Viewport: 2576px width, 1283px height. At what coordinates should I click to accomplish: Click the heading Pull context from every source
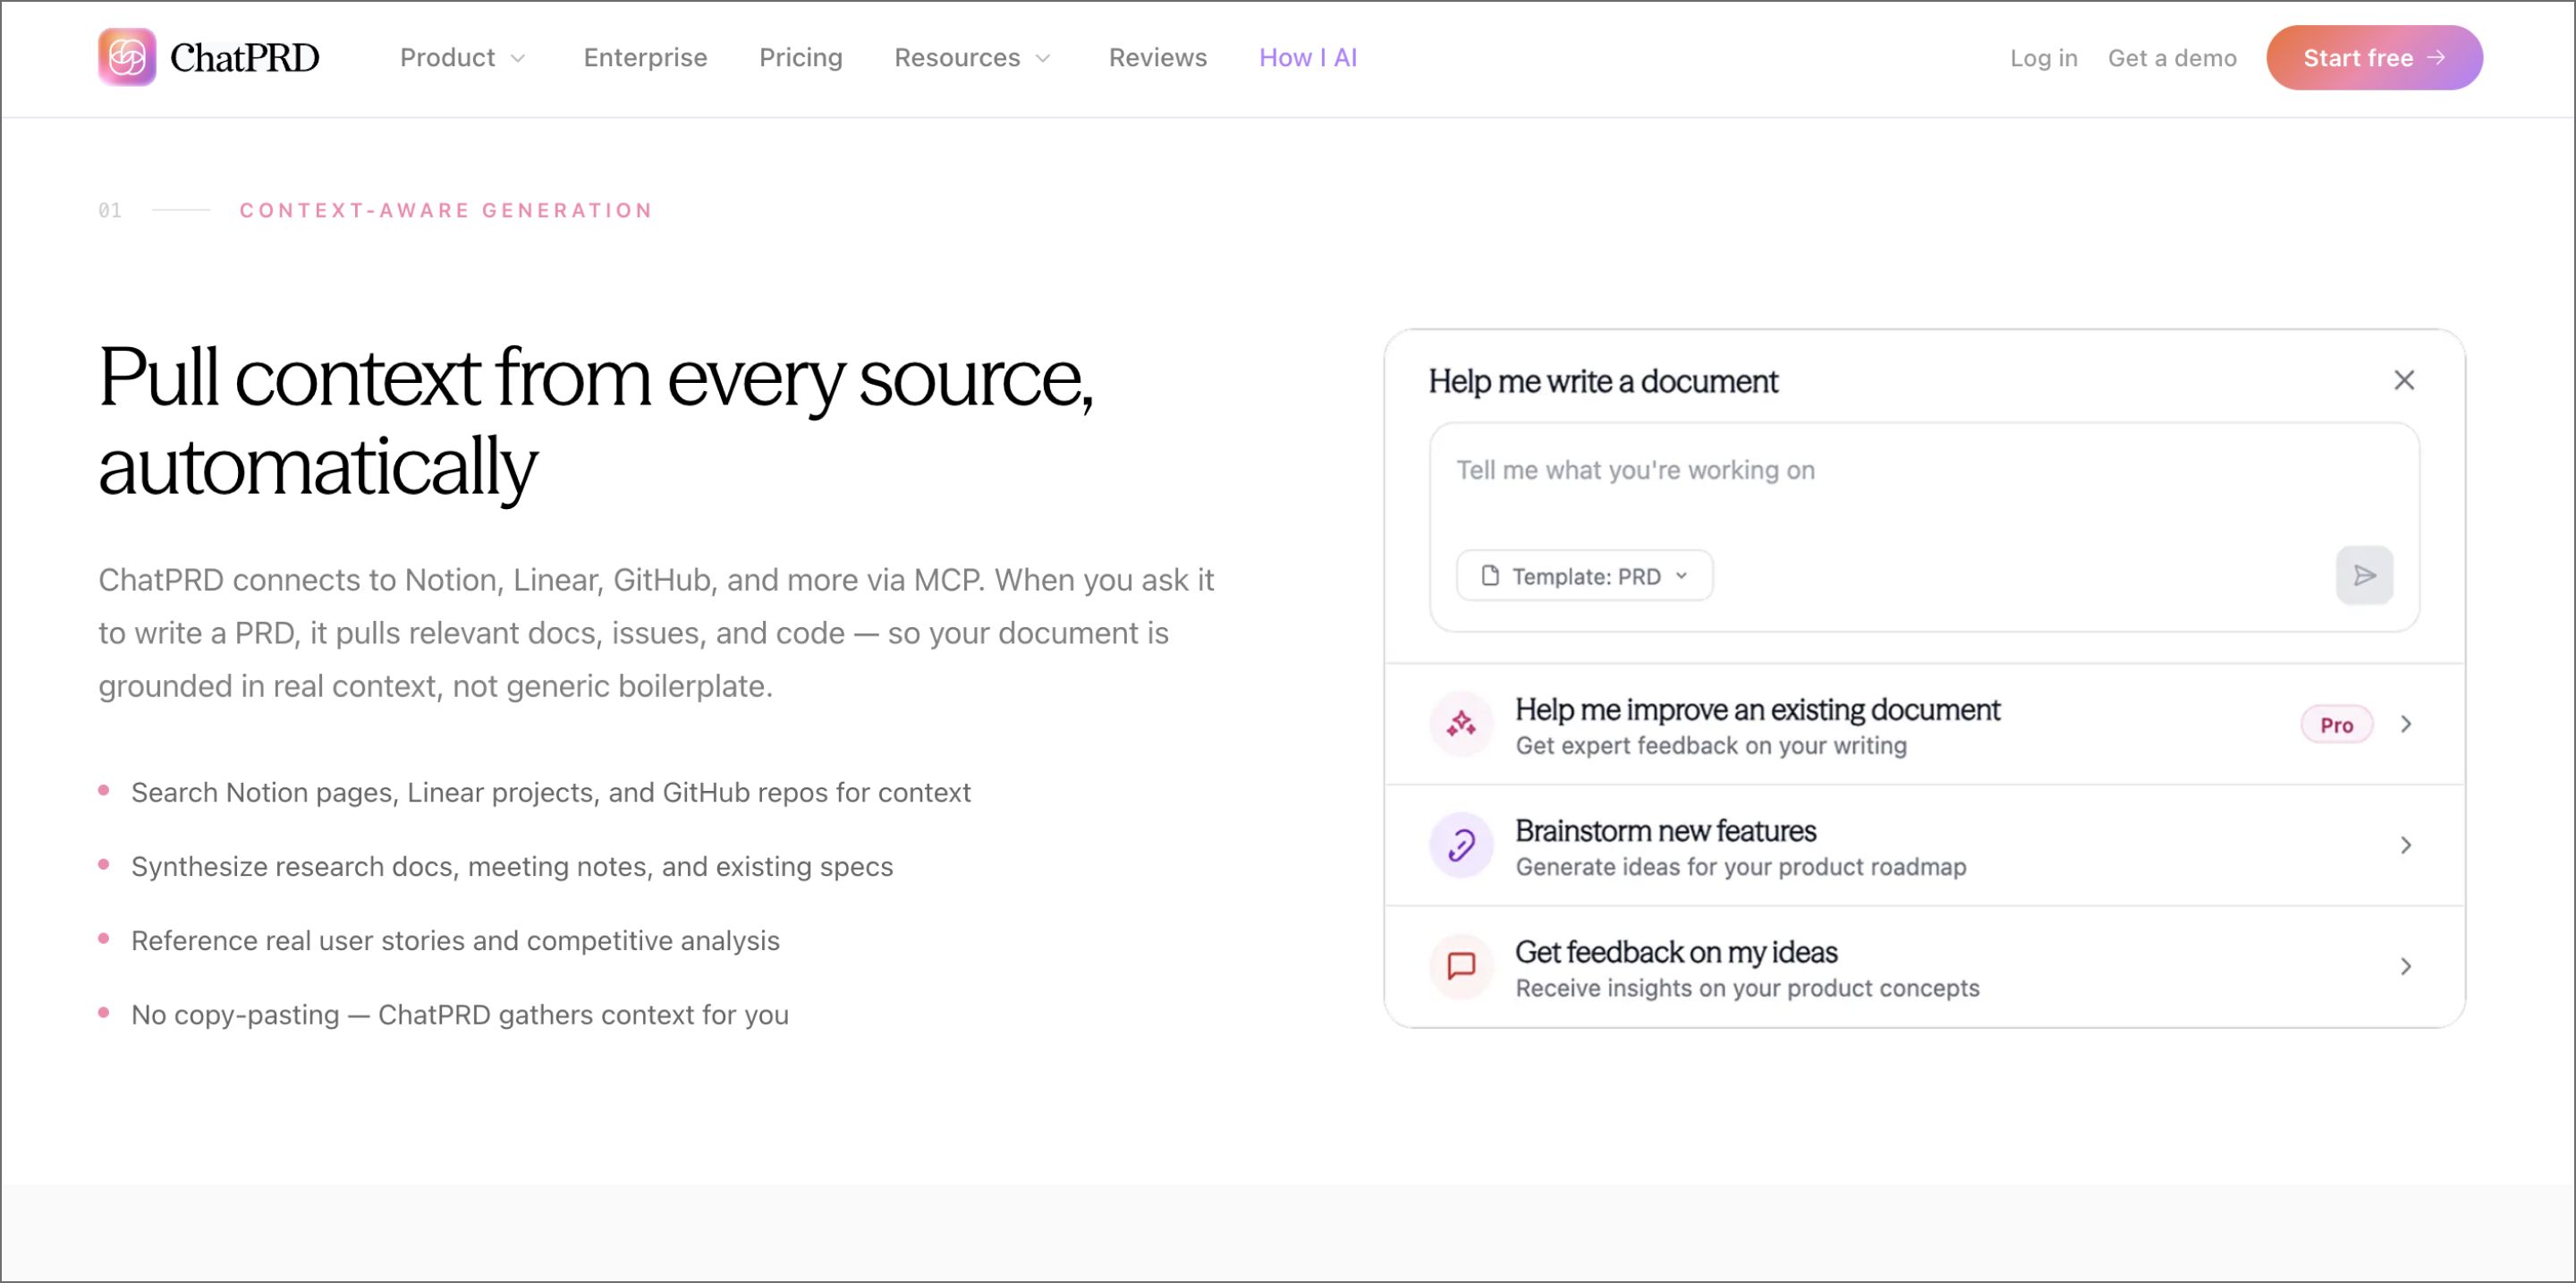coord(596,422)
